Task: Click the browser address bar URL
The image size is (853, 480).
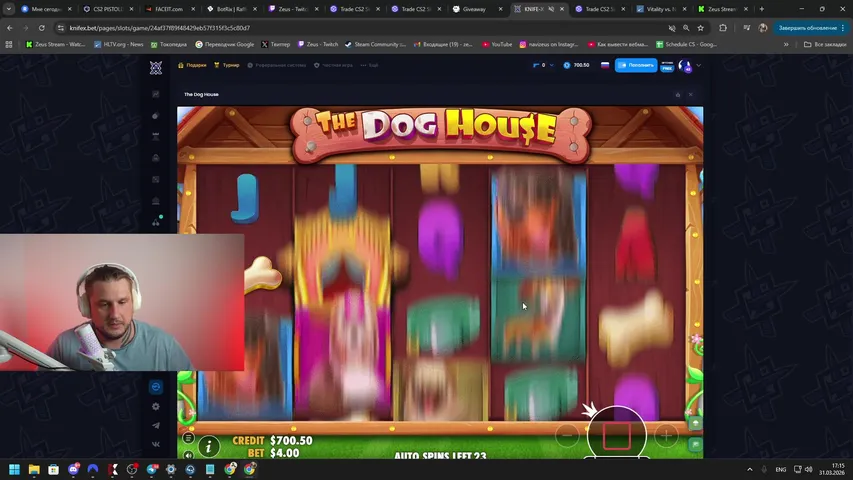Action: (300, 28)
